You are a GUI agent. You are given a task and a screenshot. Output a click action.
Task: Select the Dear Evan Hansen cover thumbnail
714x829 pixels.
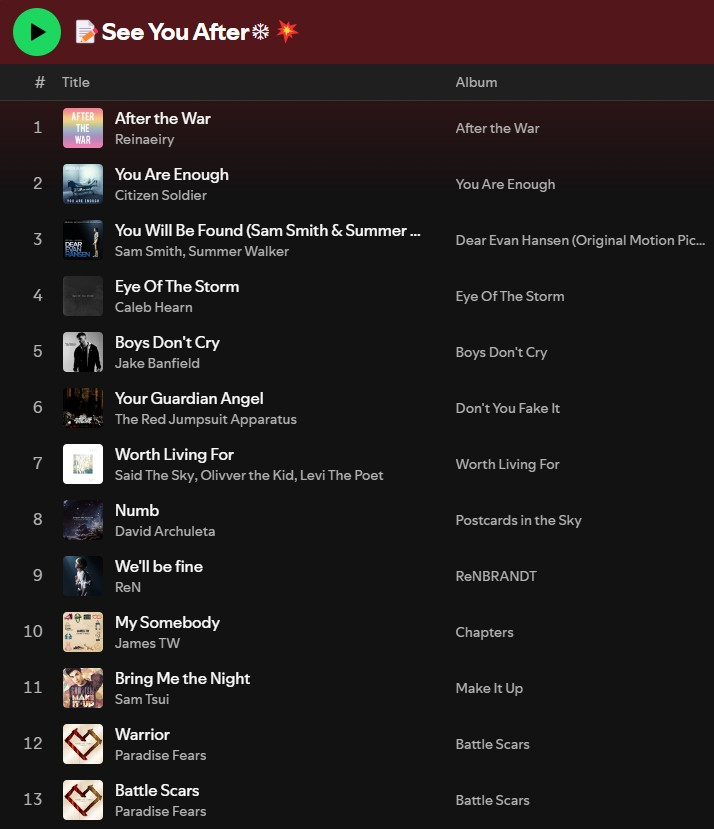click(83, 240)
